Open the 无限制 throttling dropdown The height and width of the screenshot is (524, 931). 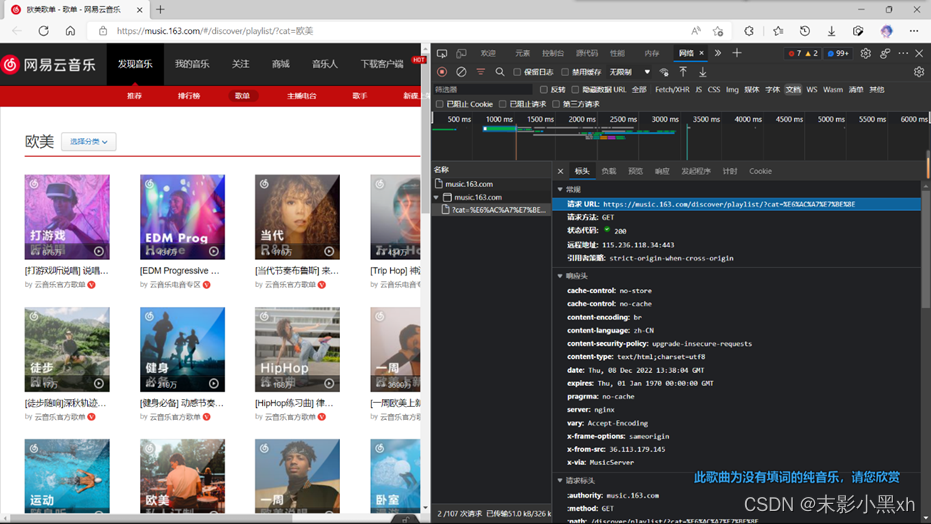click(x=629, y=72)
